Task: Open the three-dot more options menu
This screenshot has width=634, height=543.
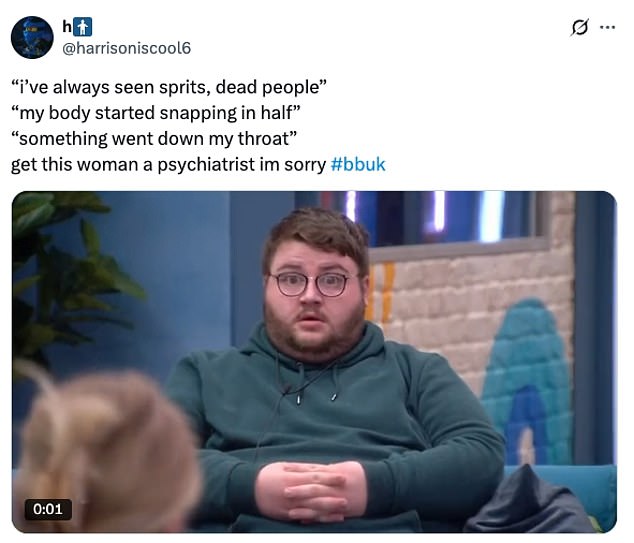Action: coord(607,27)
